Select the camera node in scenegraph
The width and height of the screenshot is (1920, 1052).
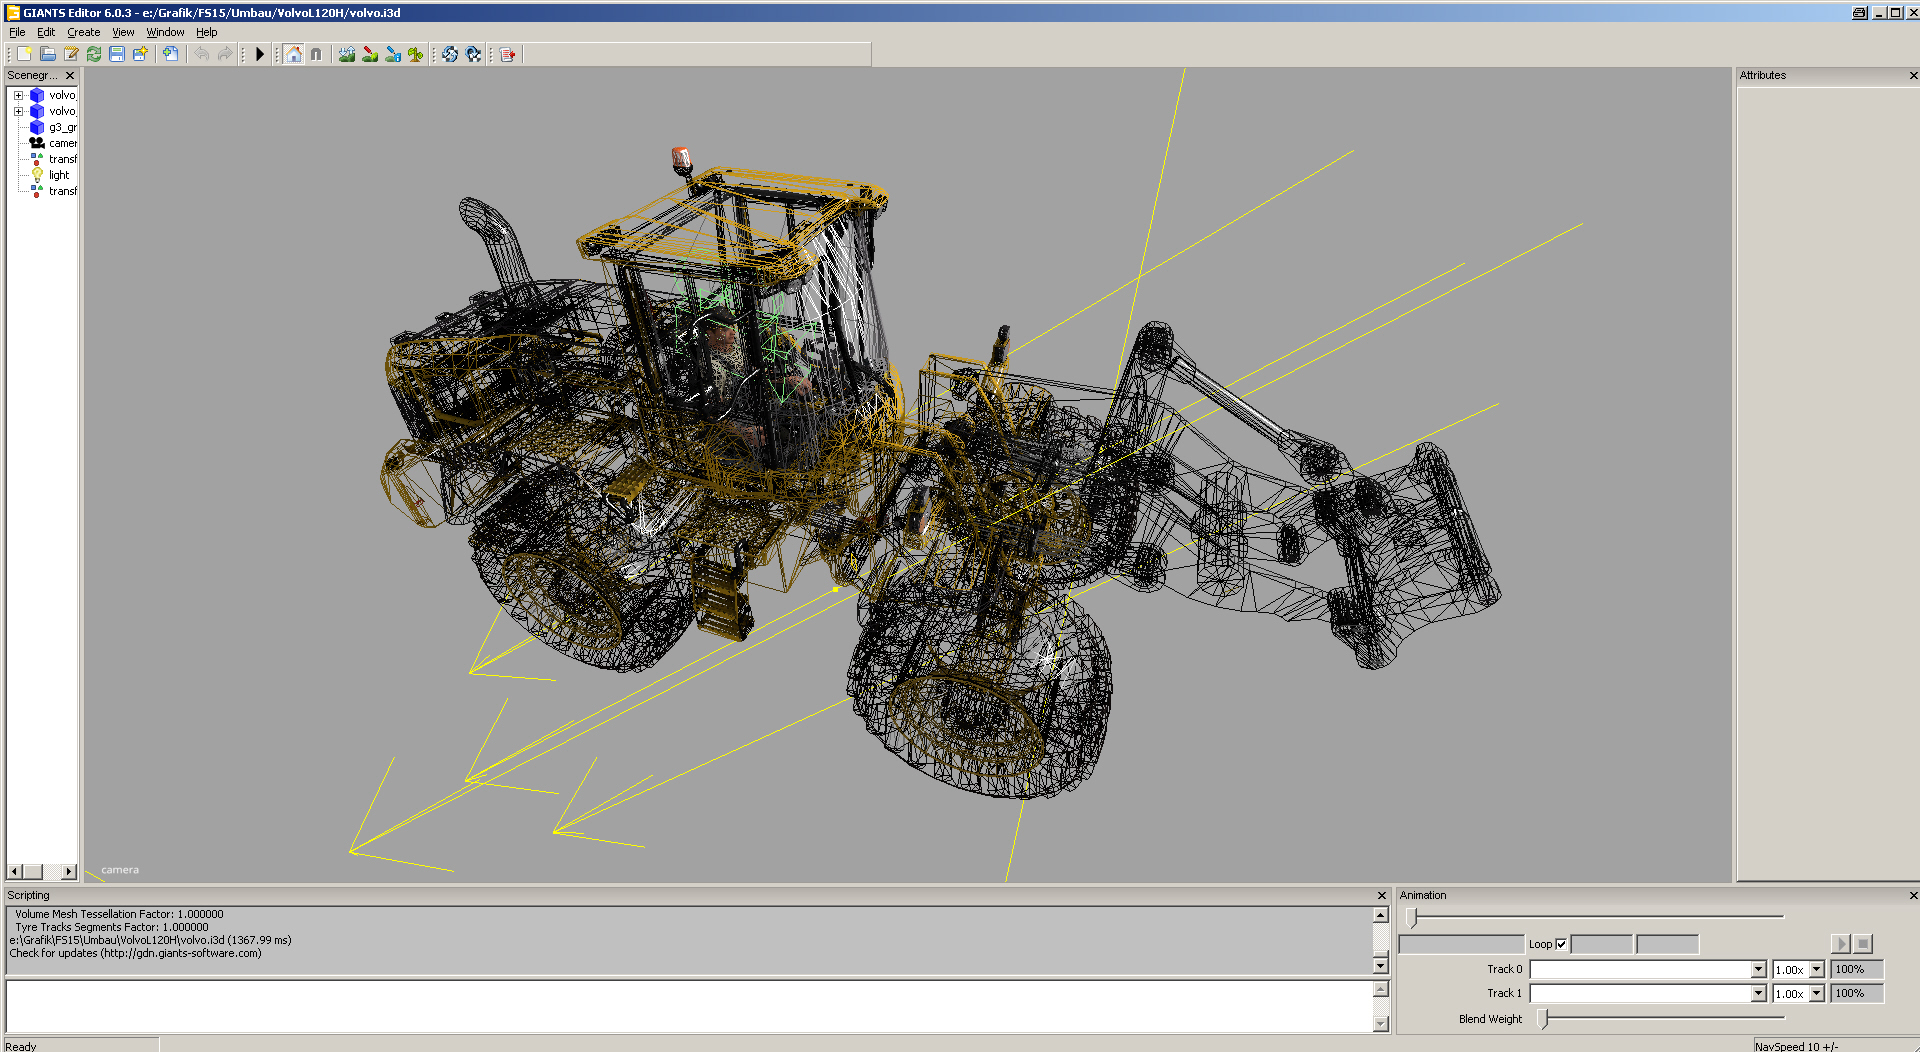(x=53, y=143)
